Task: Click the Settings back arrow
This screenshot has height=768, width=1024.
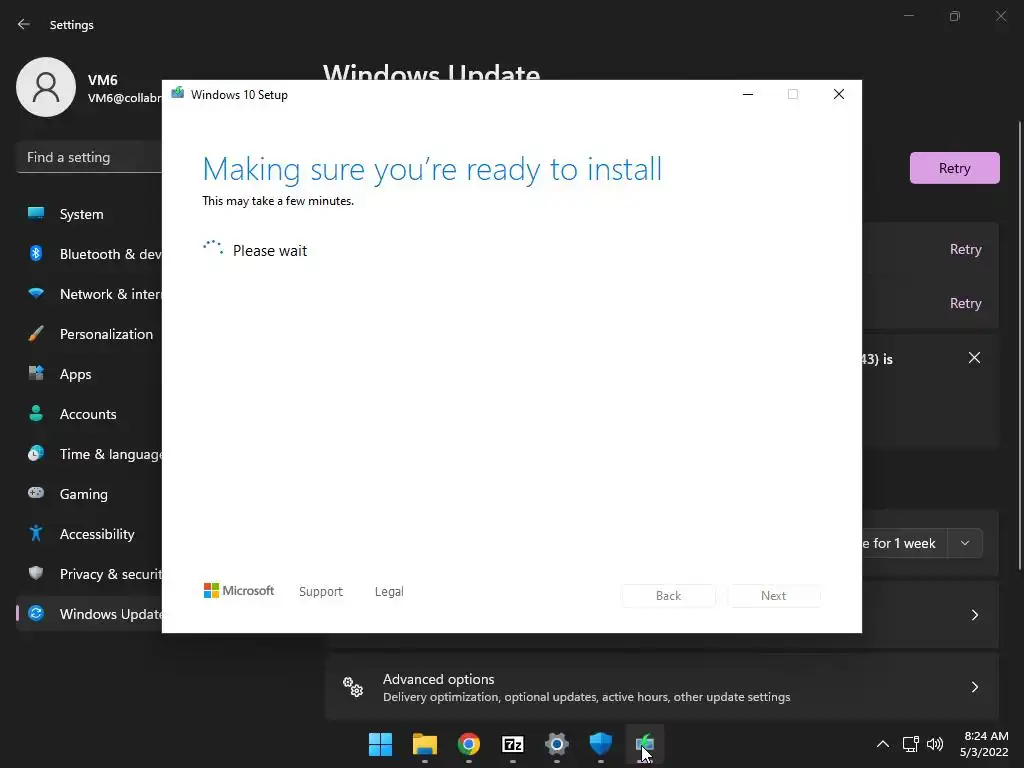Action: coord(24,24)
